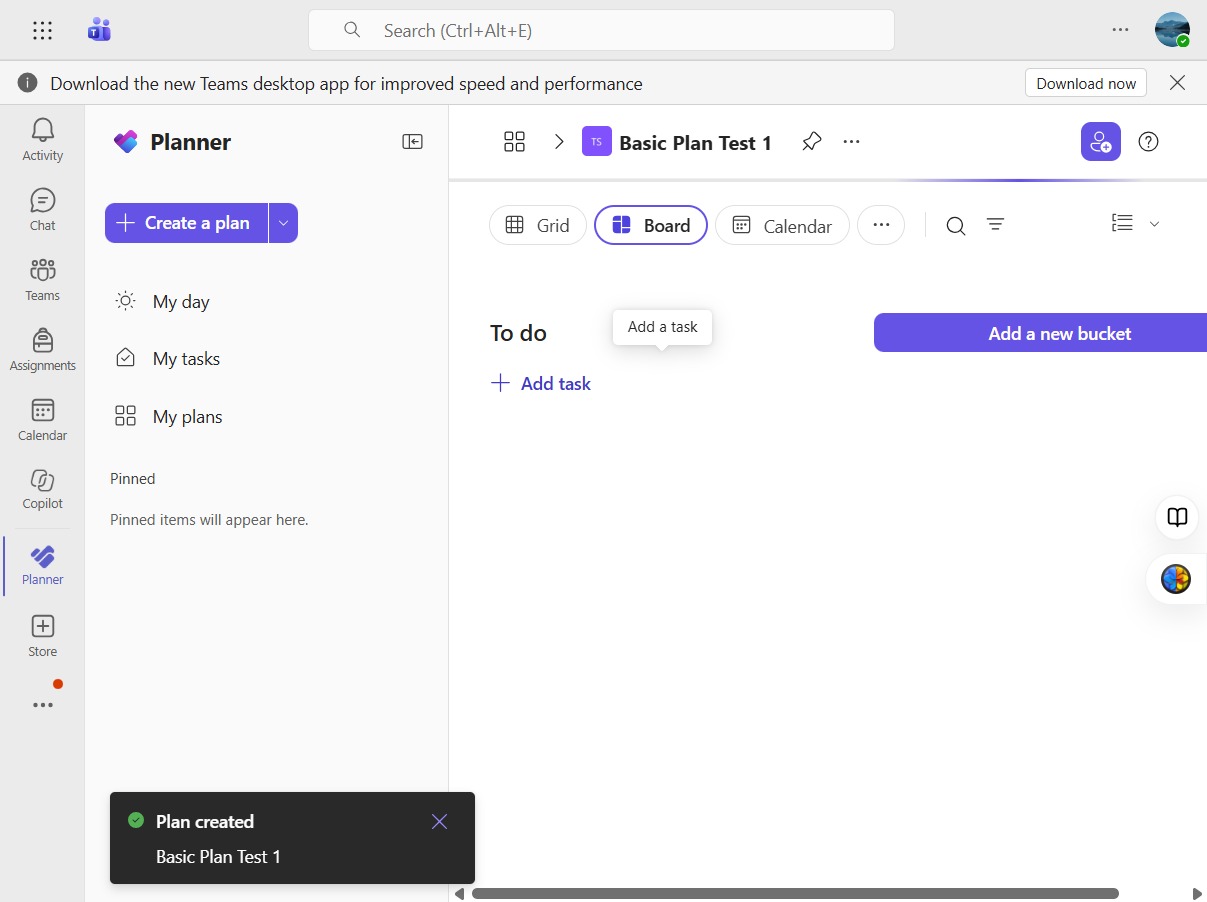Show more apps ellipsis in sidebar

[x=42, y=705]
